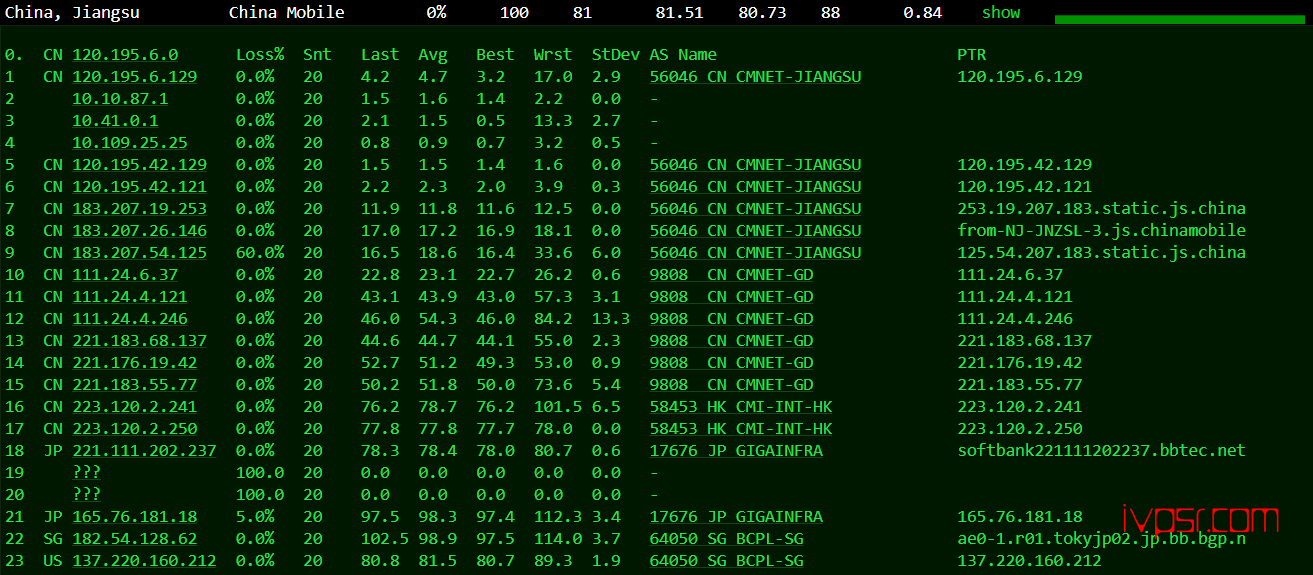The image size is (1313, 575).
Task: Open IP link 165.76.181.18 in hop 21
Action: pos(135,517)
